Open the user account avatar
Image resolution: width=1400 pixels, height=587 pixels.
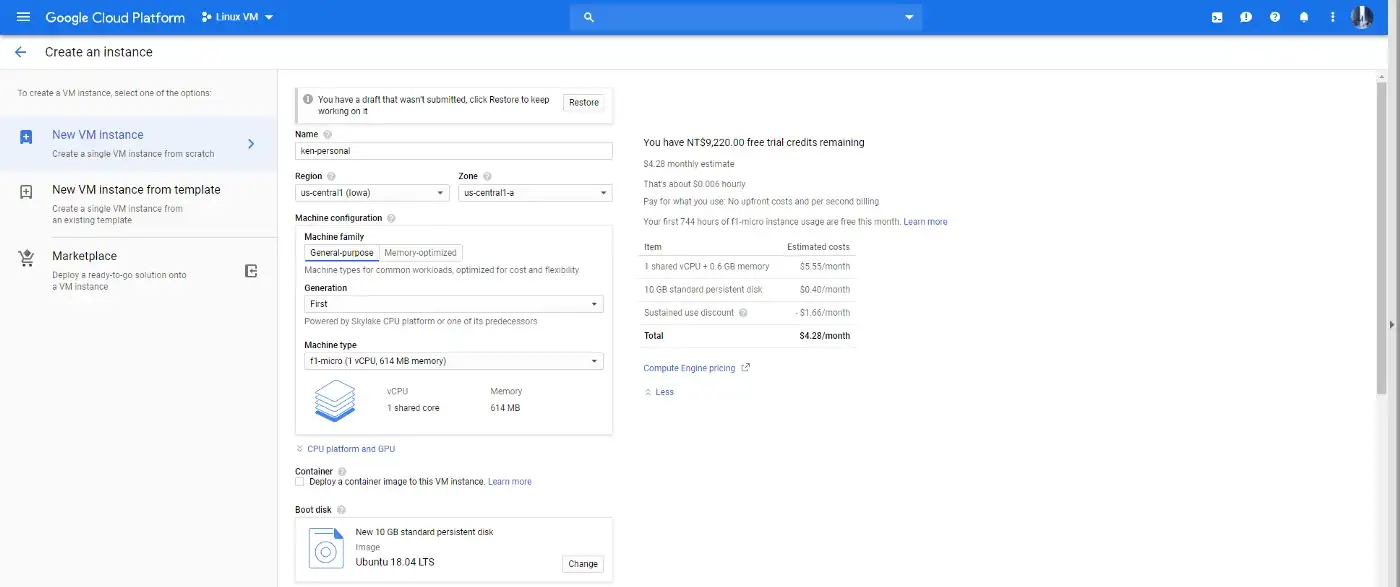[1362, 17]
